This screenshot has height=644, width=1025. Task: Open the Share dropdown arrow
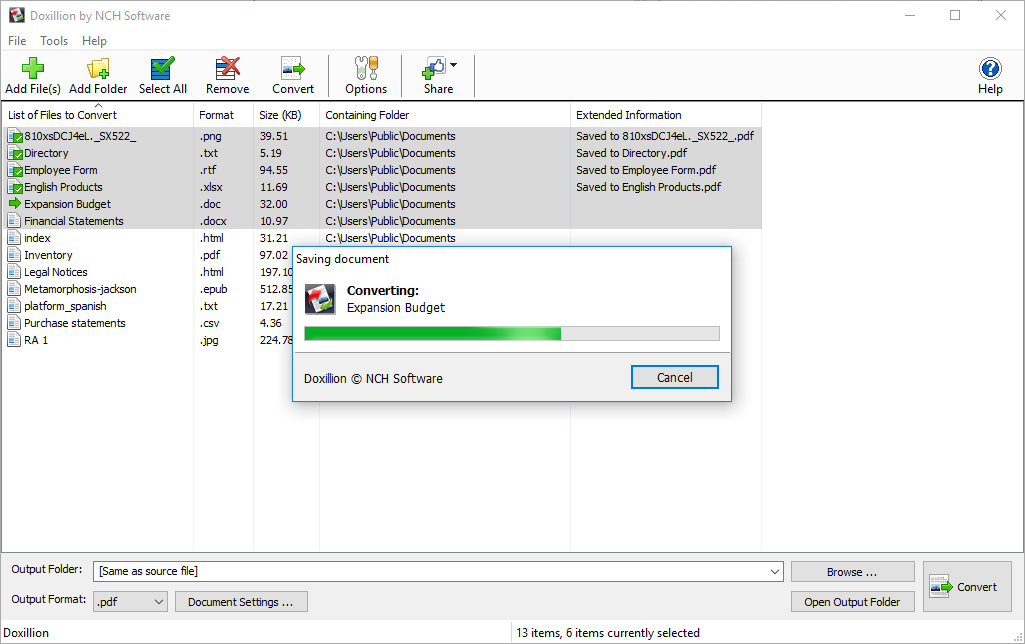(x=454, y=65)
